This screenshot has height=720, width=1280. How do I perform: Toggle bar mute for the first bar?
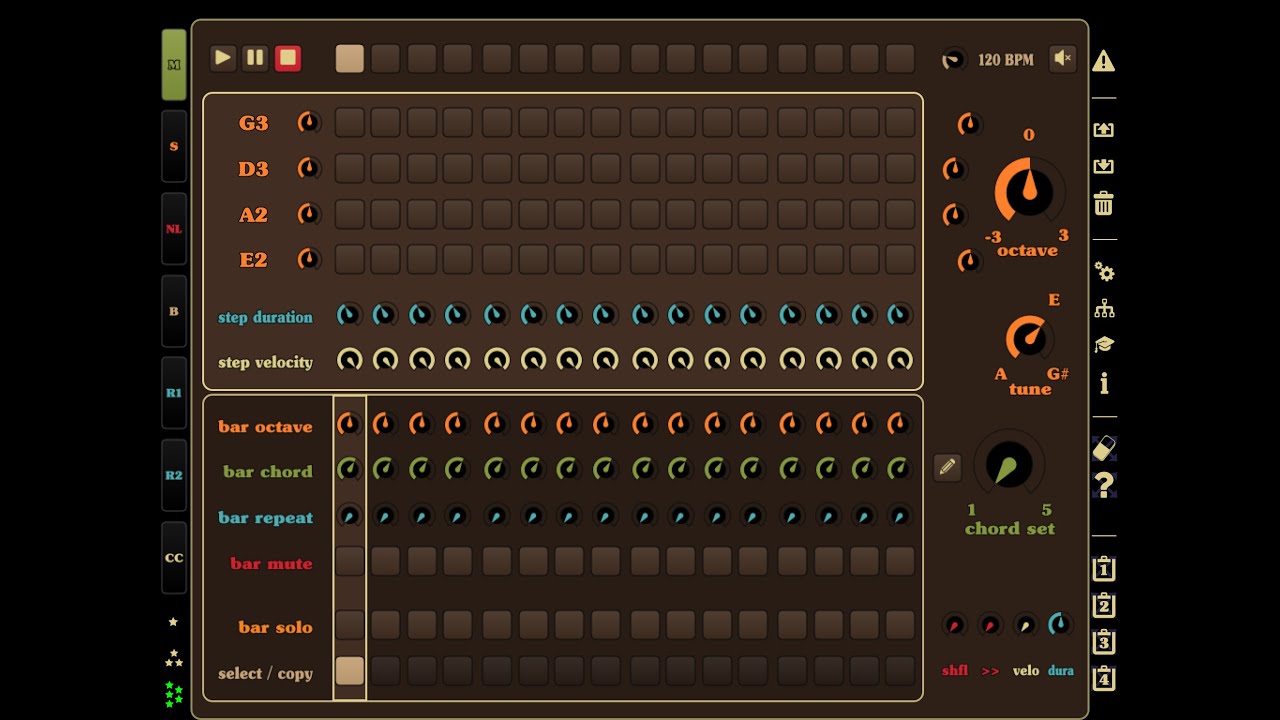(x=350, y=561)
